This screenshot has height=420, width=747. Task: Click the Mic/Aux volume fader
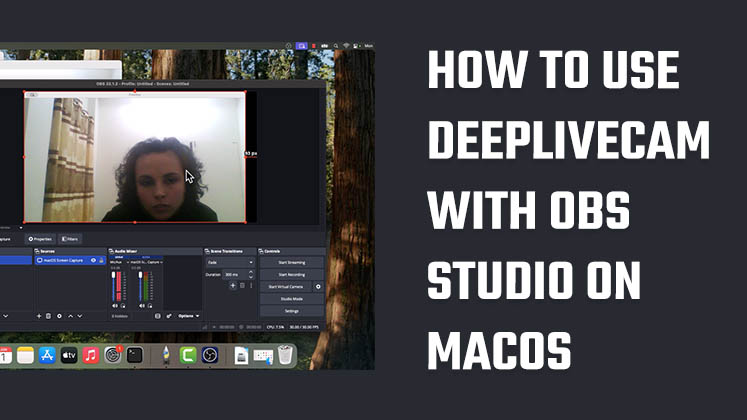click(x=113, y=286)
